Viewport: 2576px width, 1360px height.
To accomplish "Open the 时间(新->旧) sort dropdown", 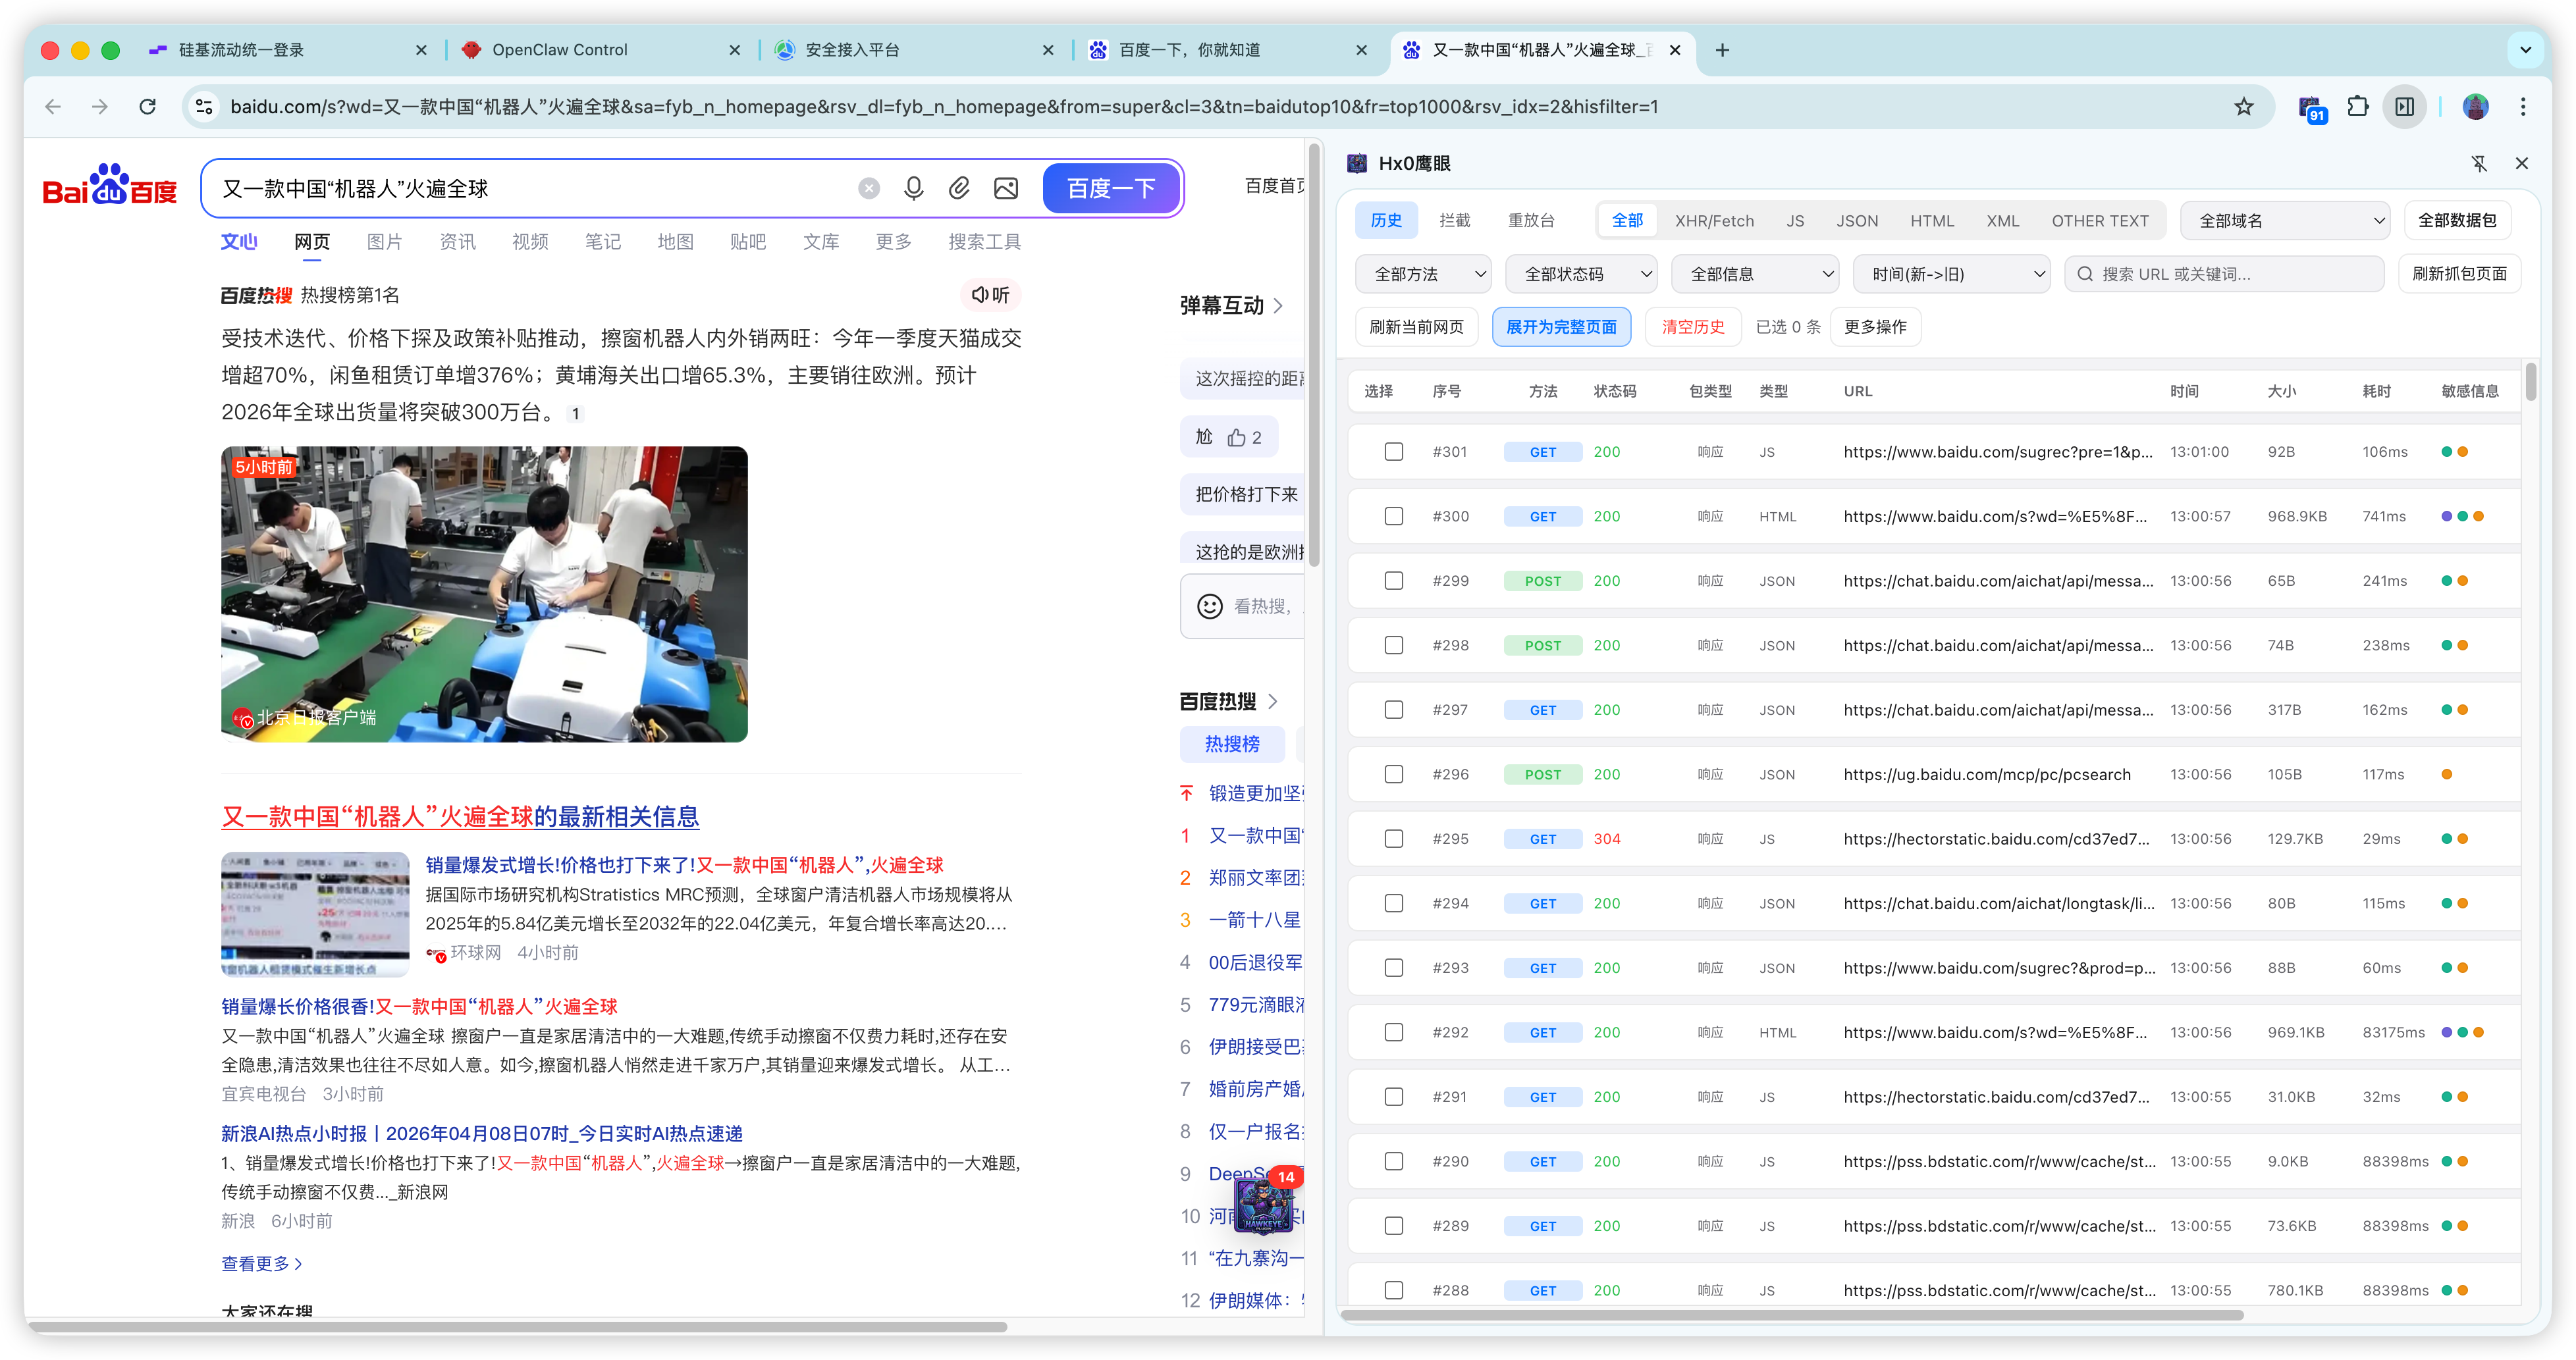I will coord(1951,274).
